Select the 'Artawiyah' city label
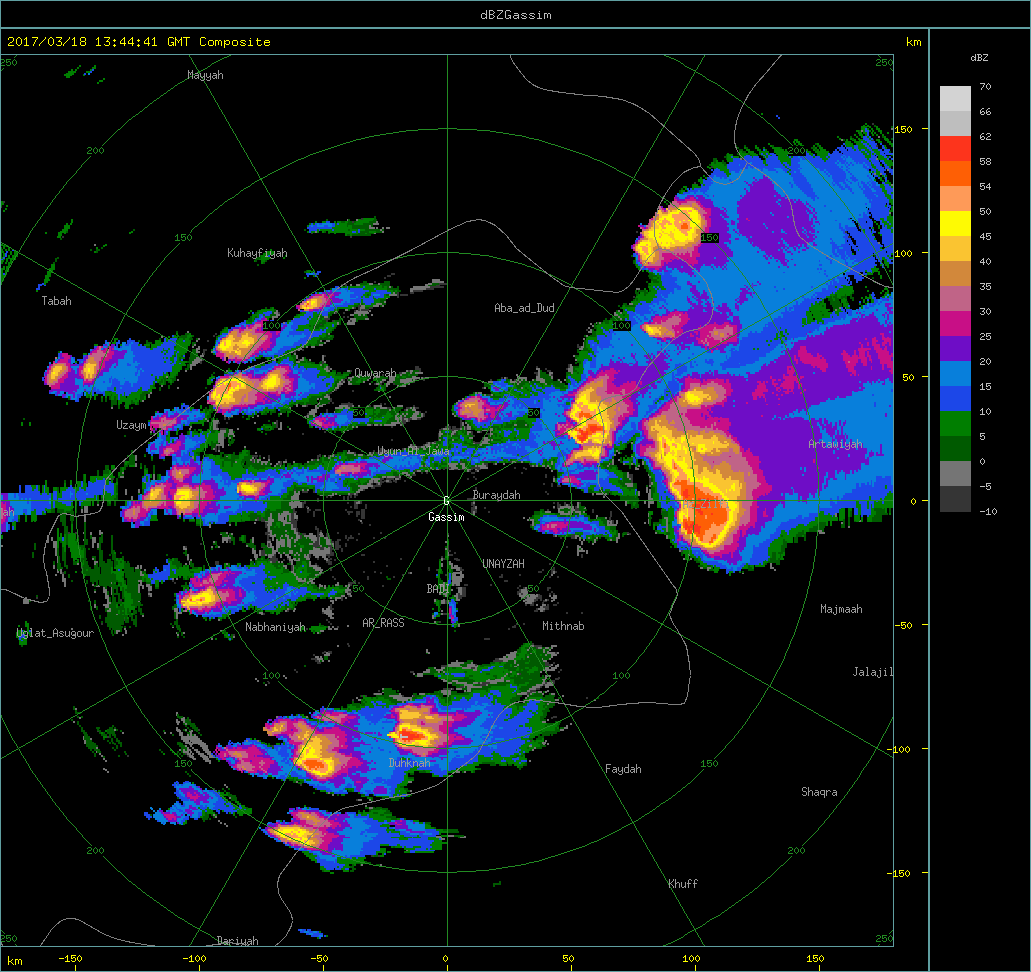1031x972 pixels. [x=835, y=444]
